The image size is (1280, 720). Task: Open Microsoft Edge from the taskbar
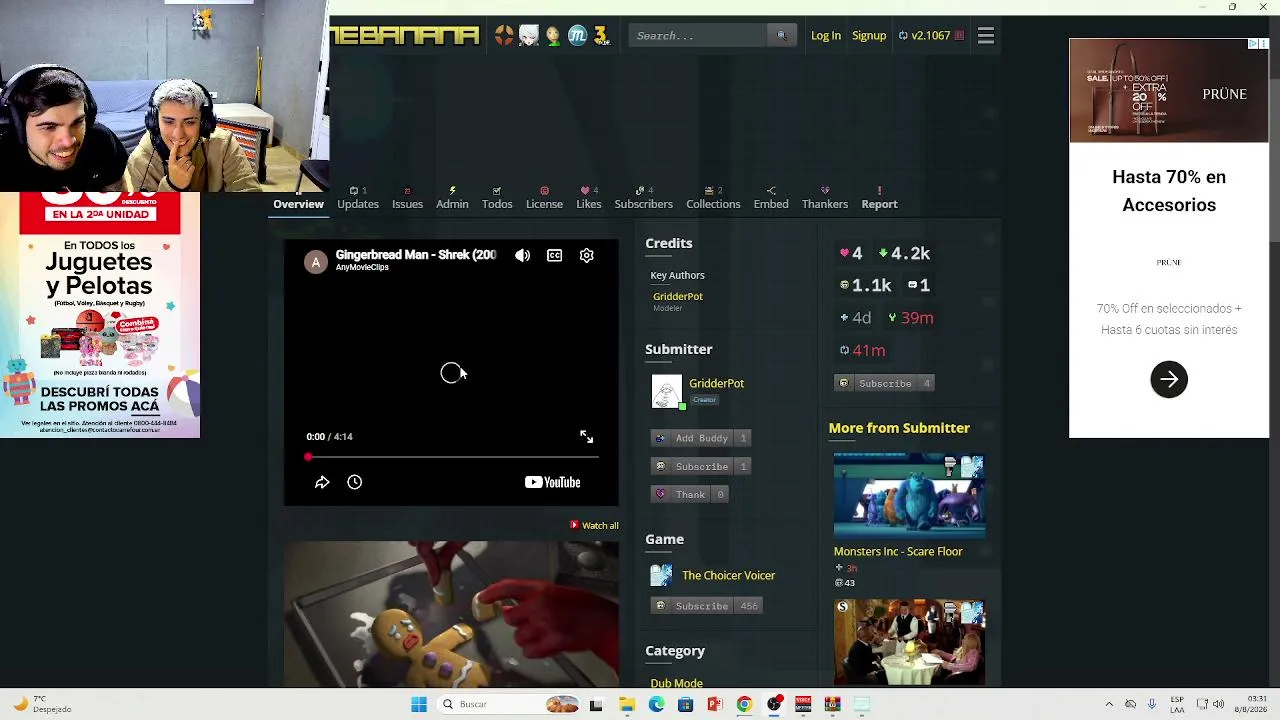click(656, 704)
